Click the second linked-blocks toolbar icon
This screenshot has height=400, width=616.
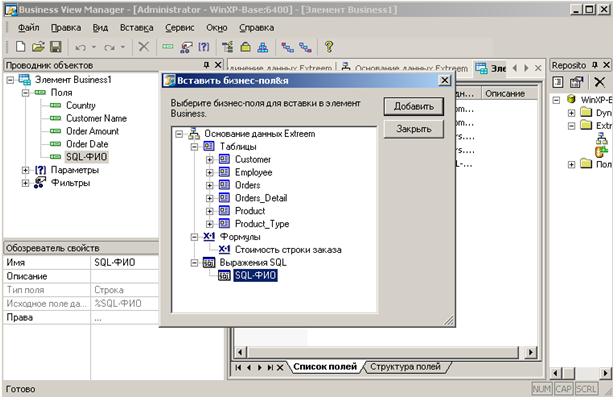[305, 48]
